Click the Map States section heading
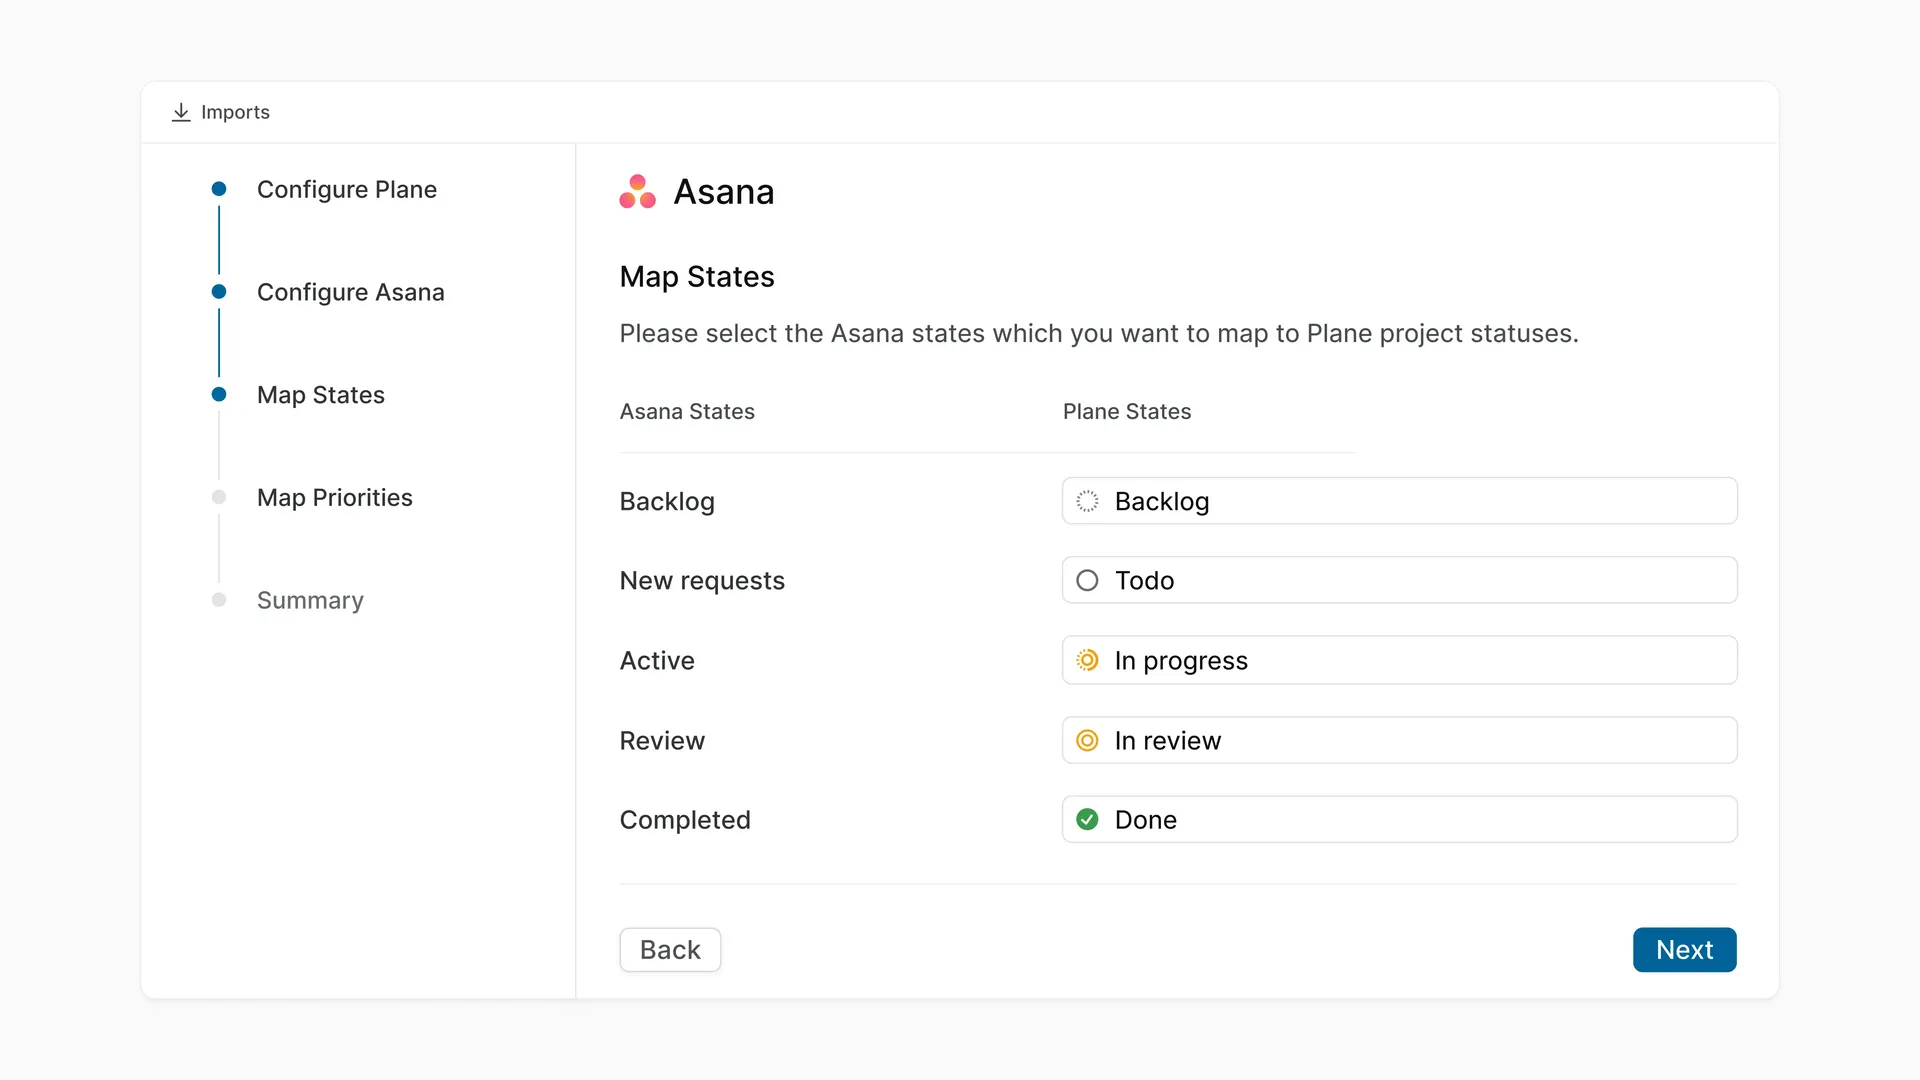Screen dimensions: 1920x1080 click(697, 277)
